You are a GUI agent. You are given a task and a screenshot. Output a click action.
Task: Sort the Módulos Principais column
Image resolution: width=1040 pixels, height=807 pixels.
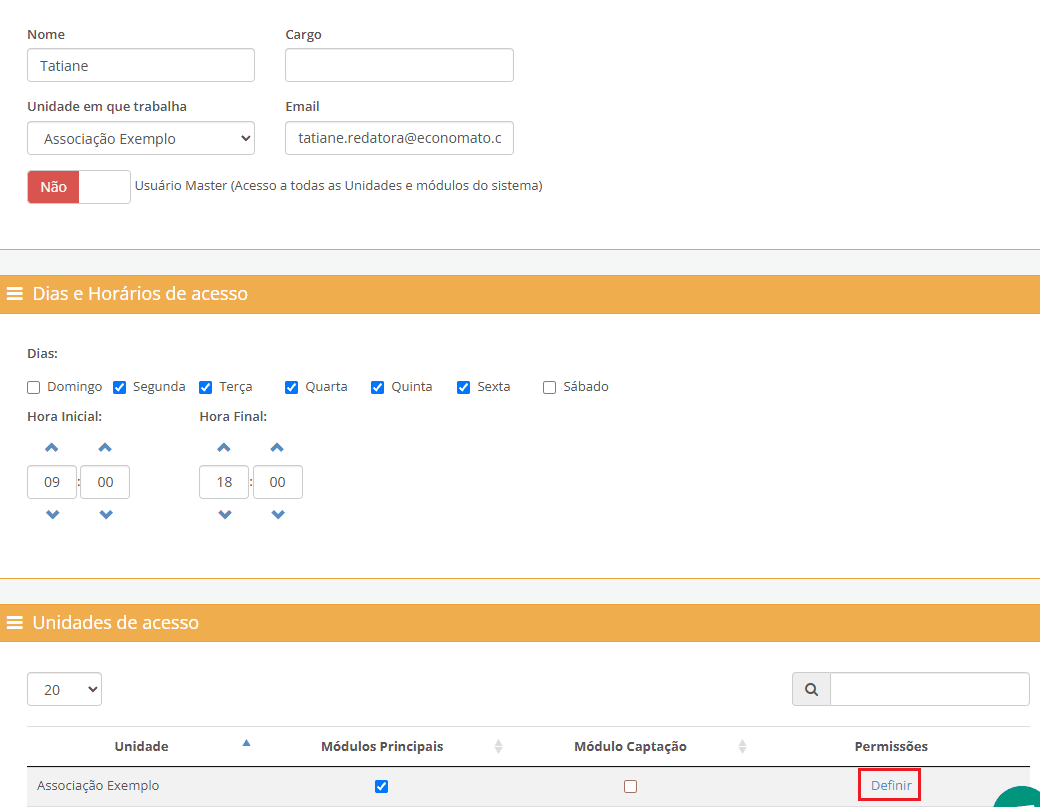point(498,747)
